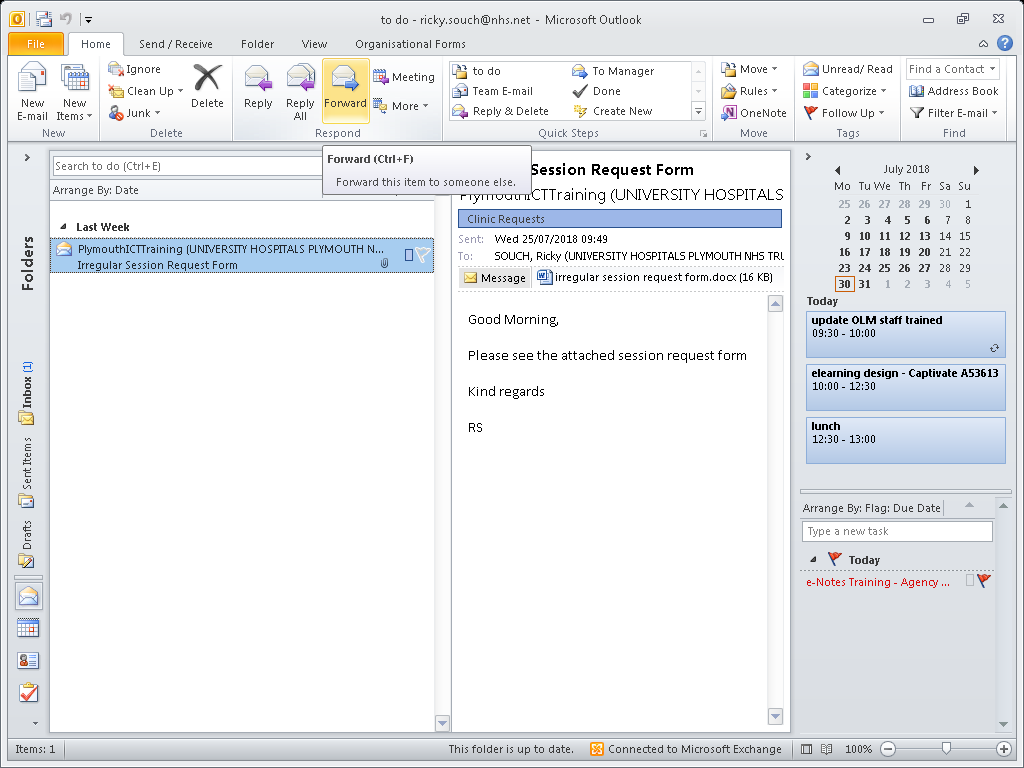Run the Reply & Delete quick step
This screenshot has height=768, width=1024.
coord(501,111)
